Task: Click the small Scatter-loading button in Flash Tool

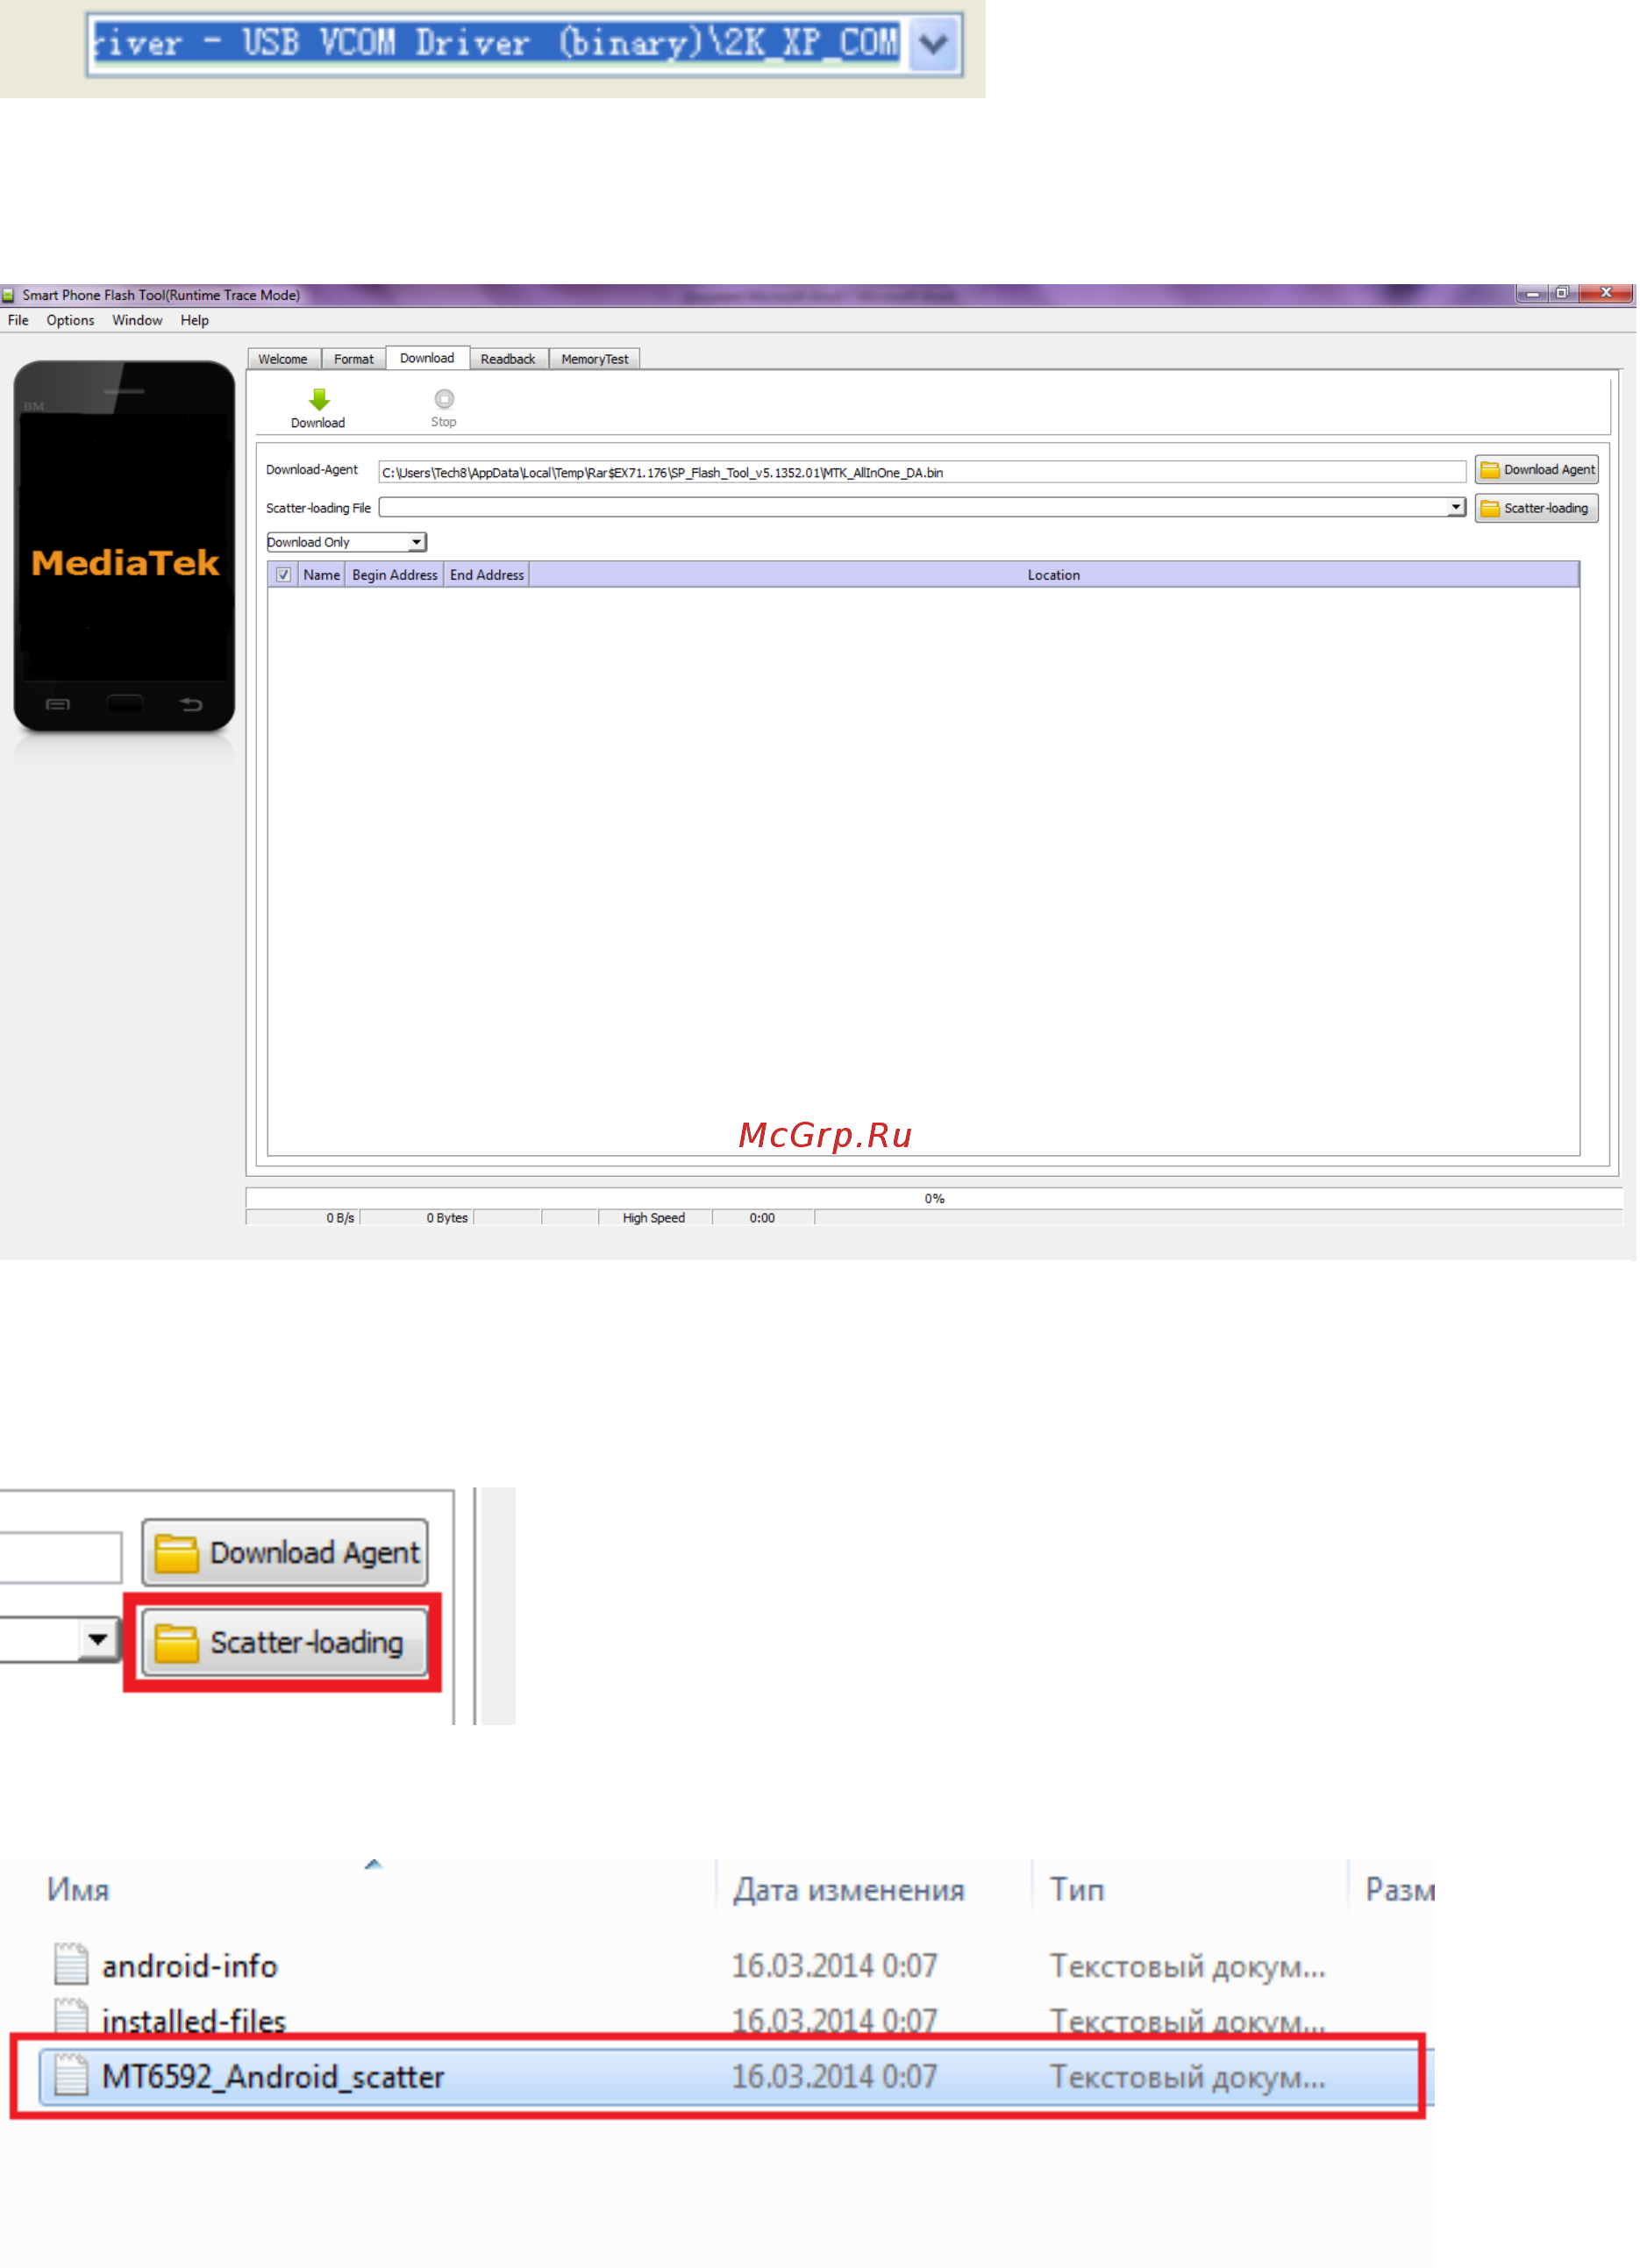Action: click(1537, 508)
